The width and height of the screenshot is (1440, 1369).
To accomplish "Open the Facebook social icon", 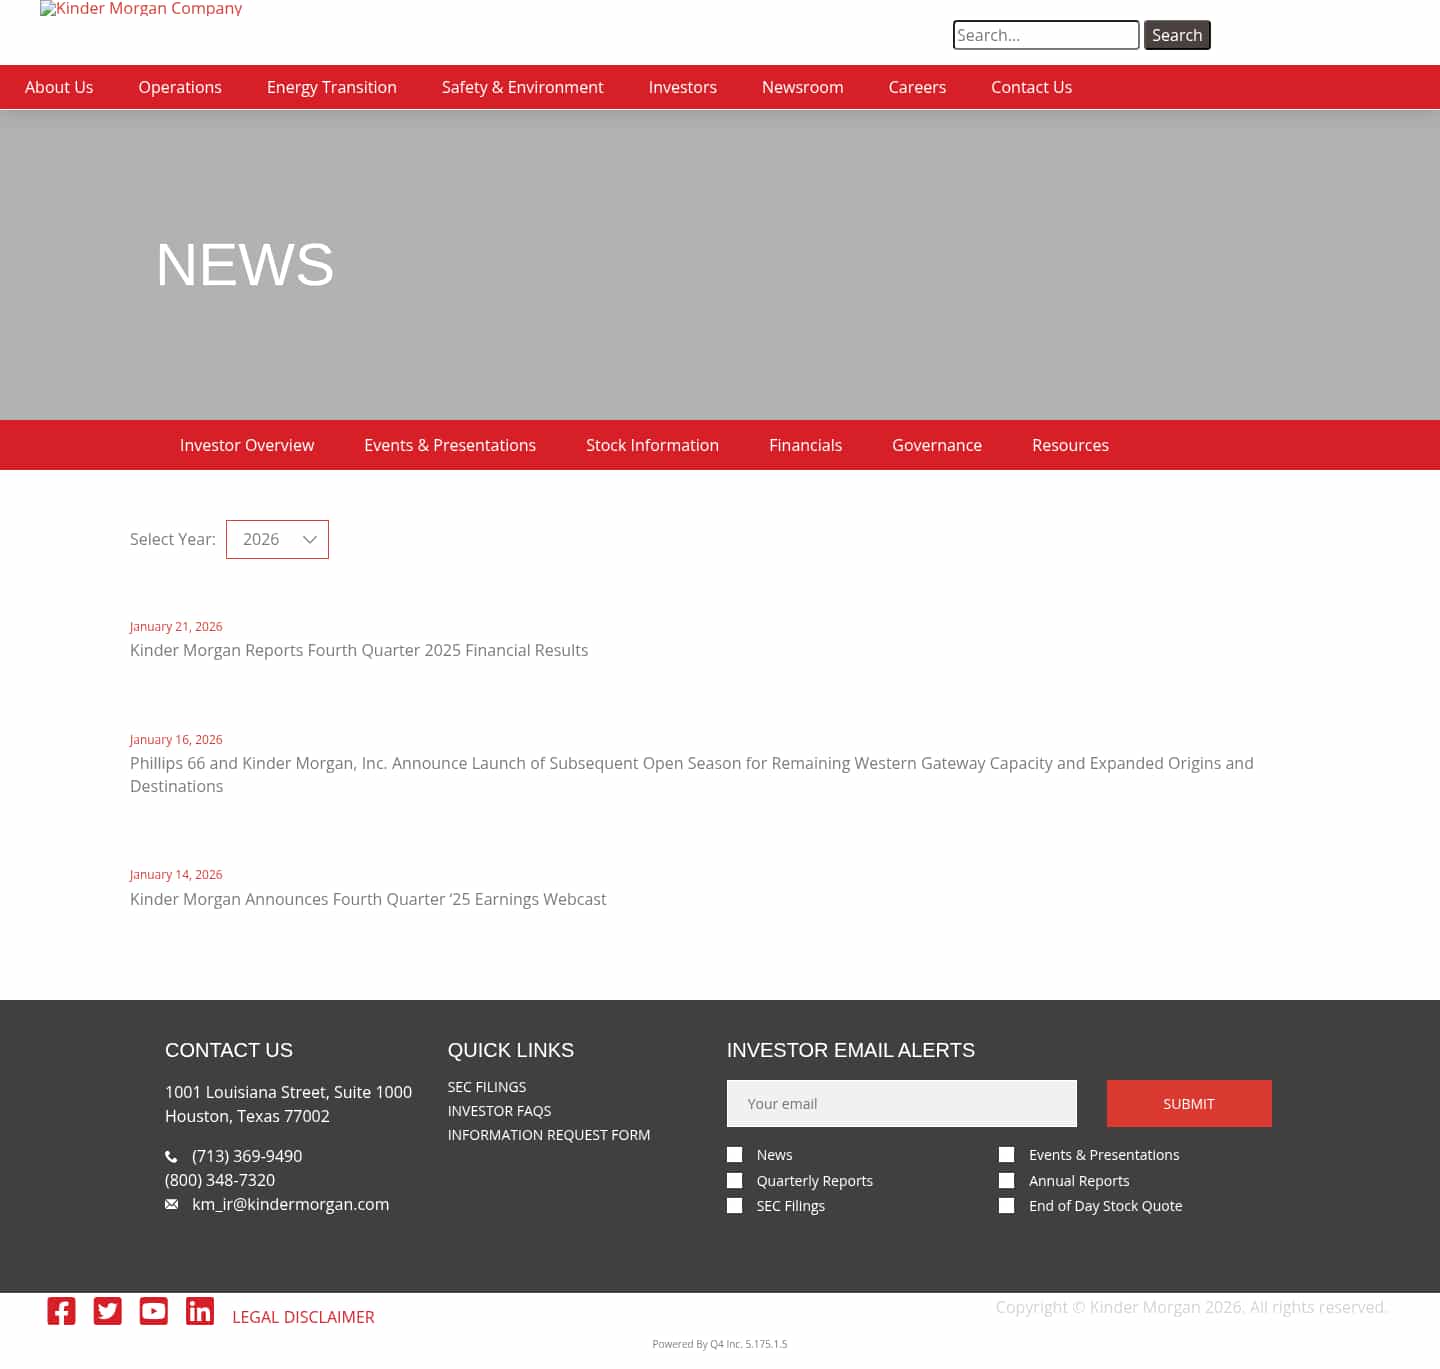I will tap(61, 1311).
